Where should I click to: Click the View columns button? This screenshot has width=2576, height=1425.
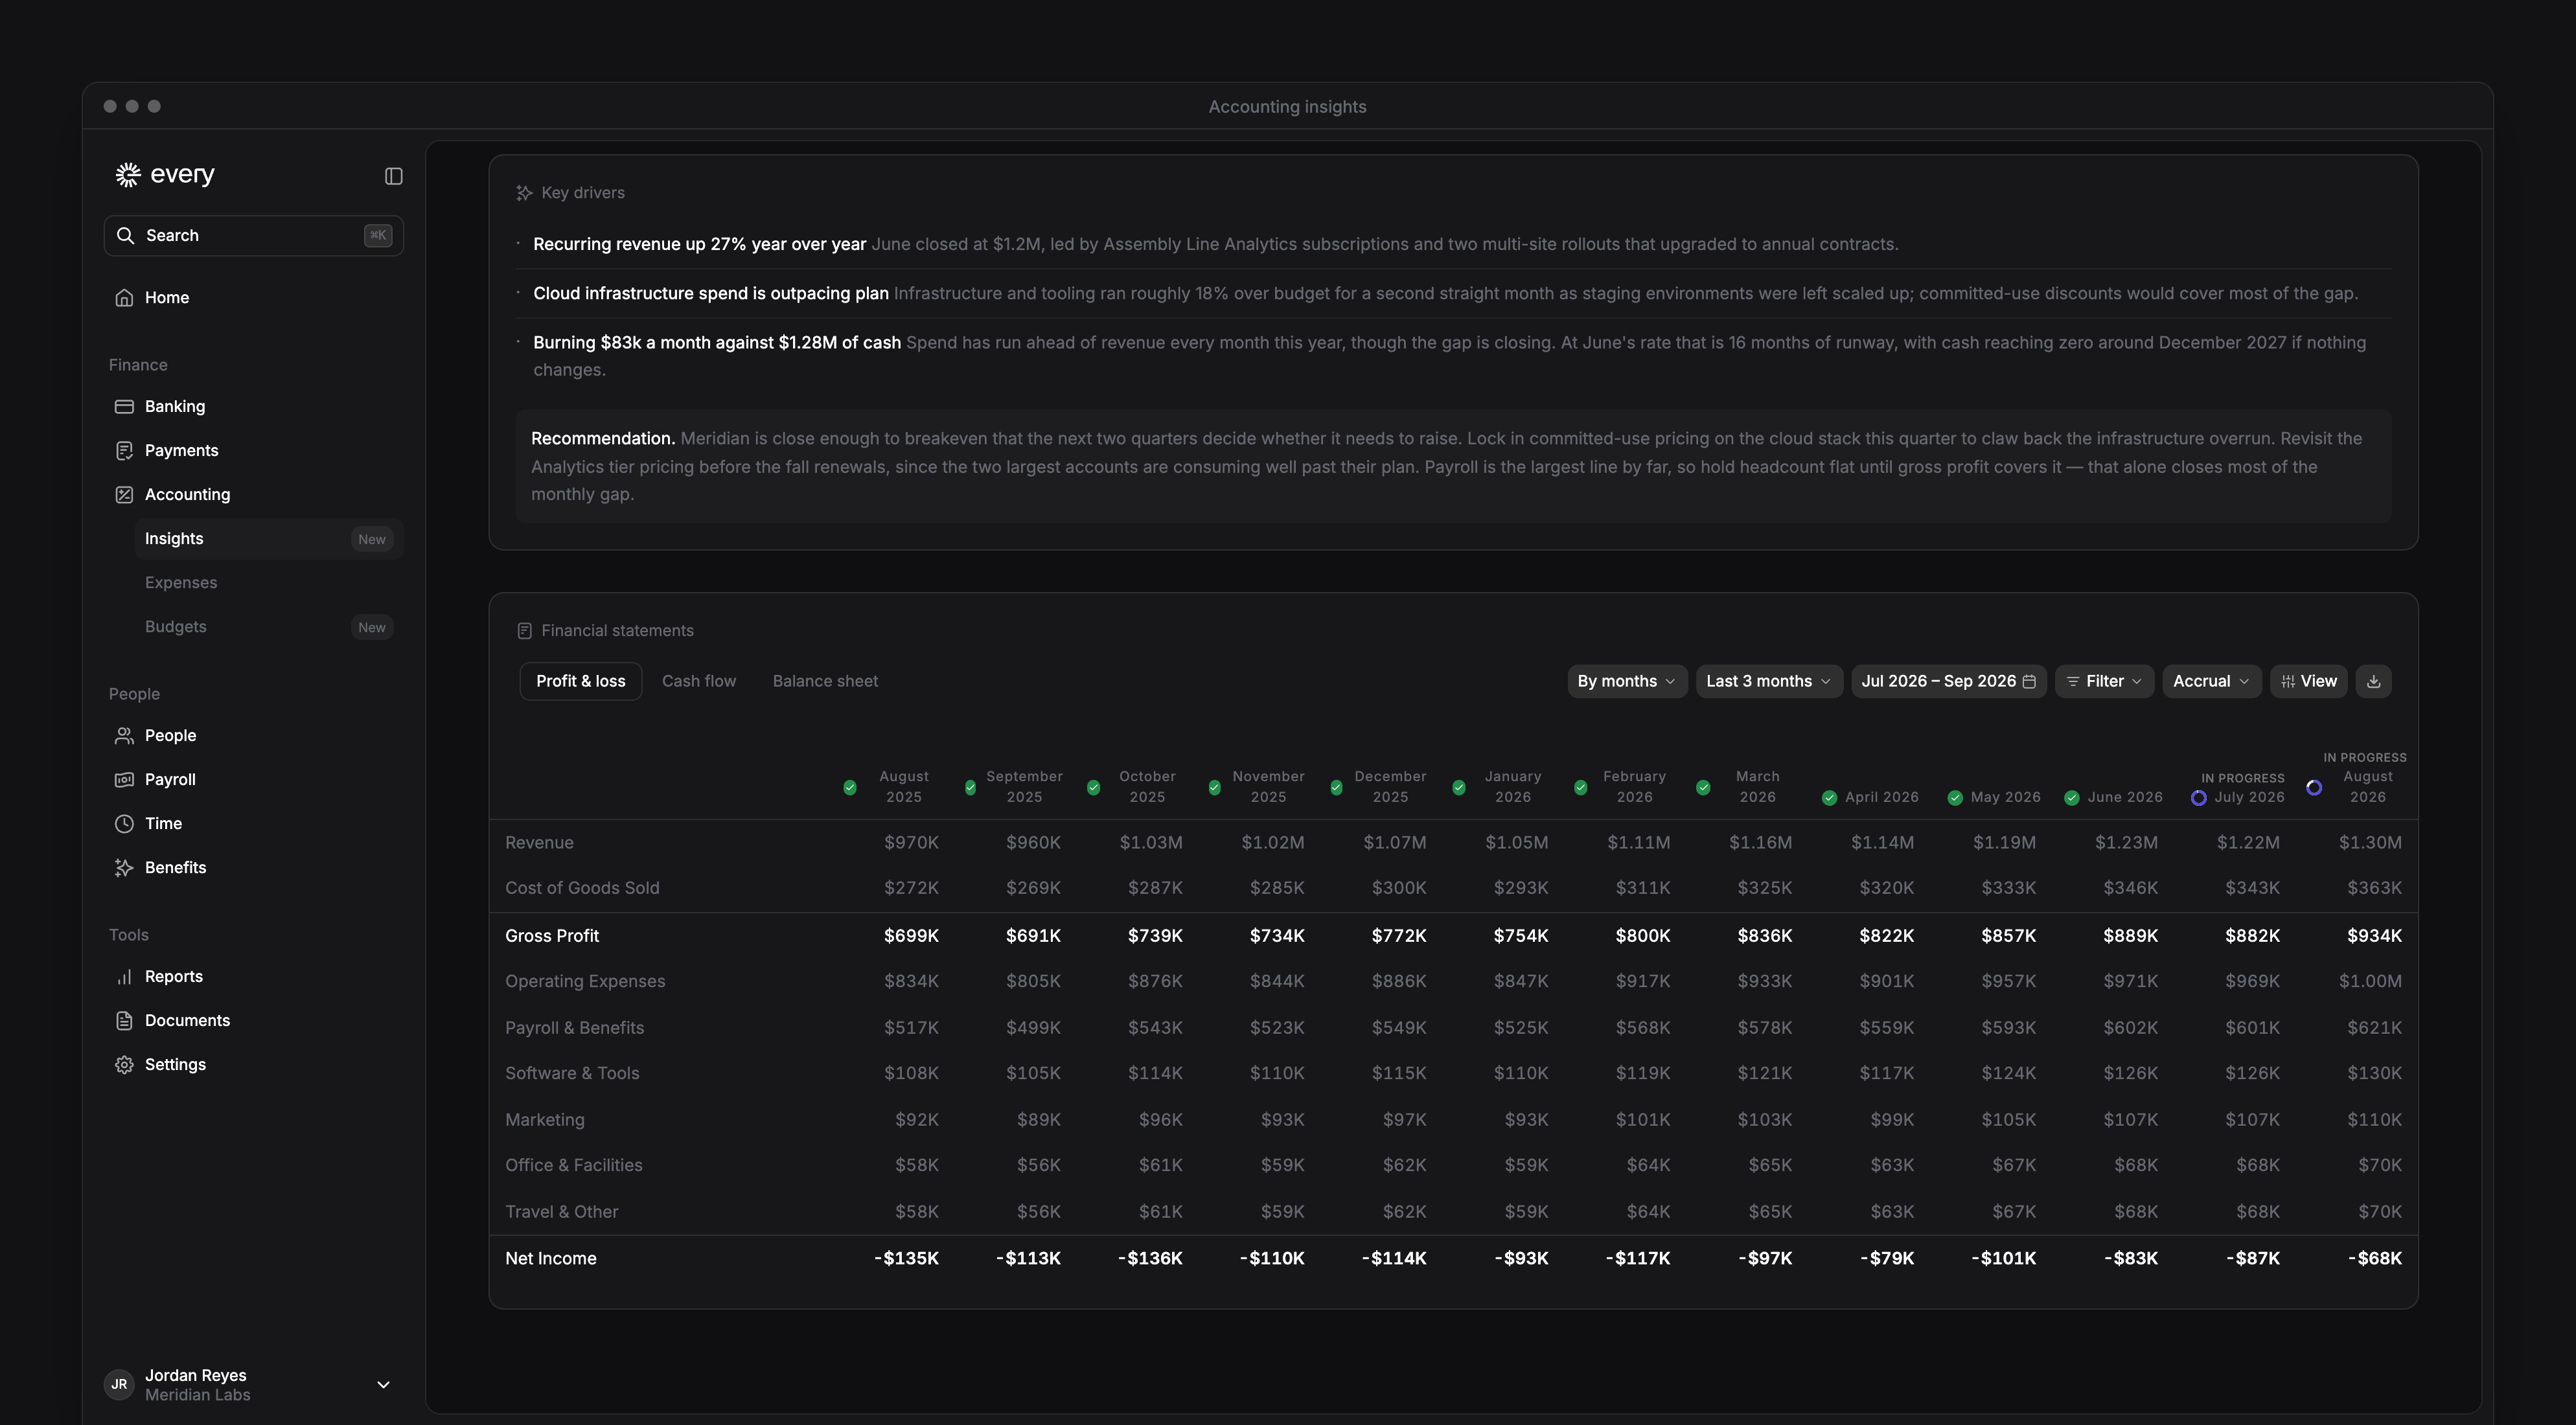pyautogui.click(x=2308, y=681)
